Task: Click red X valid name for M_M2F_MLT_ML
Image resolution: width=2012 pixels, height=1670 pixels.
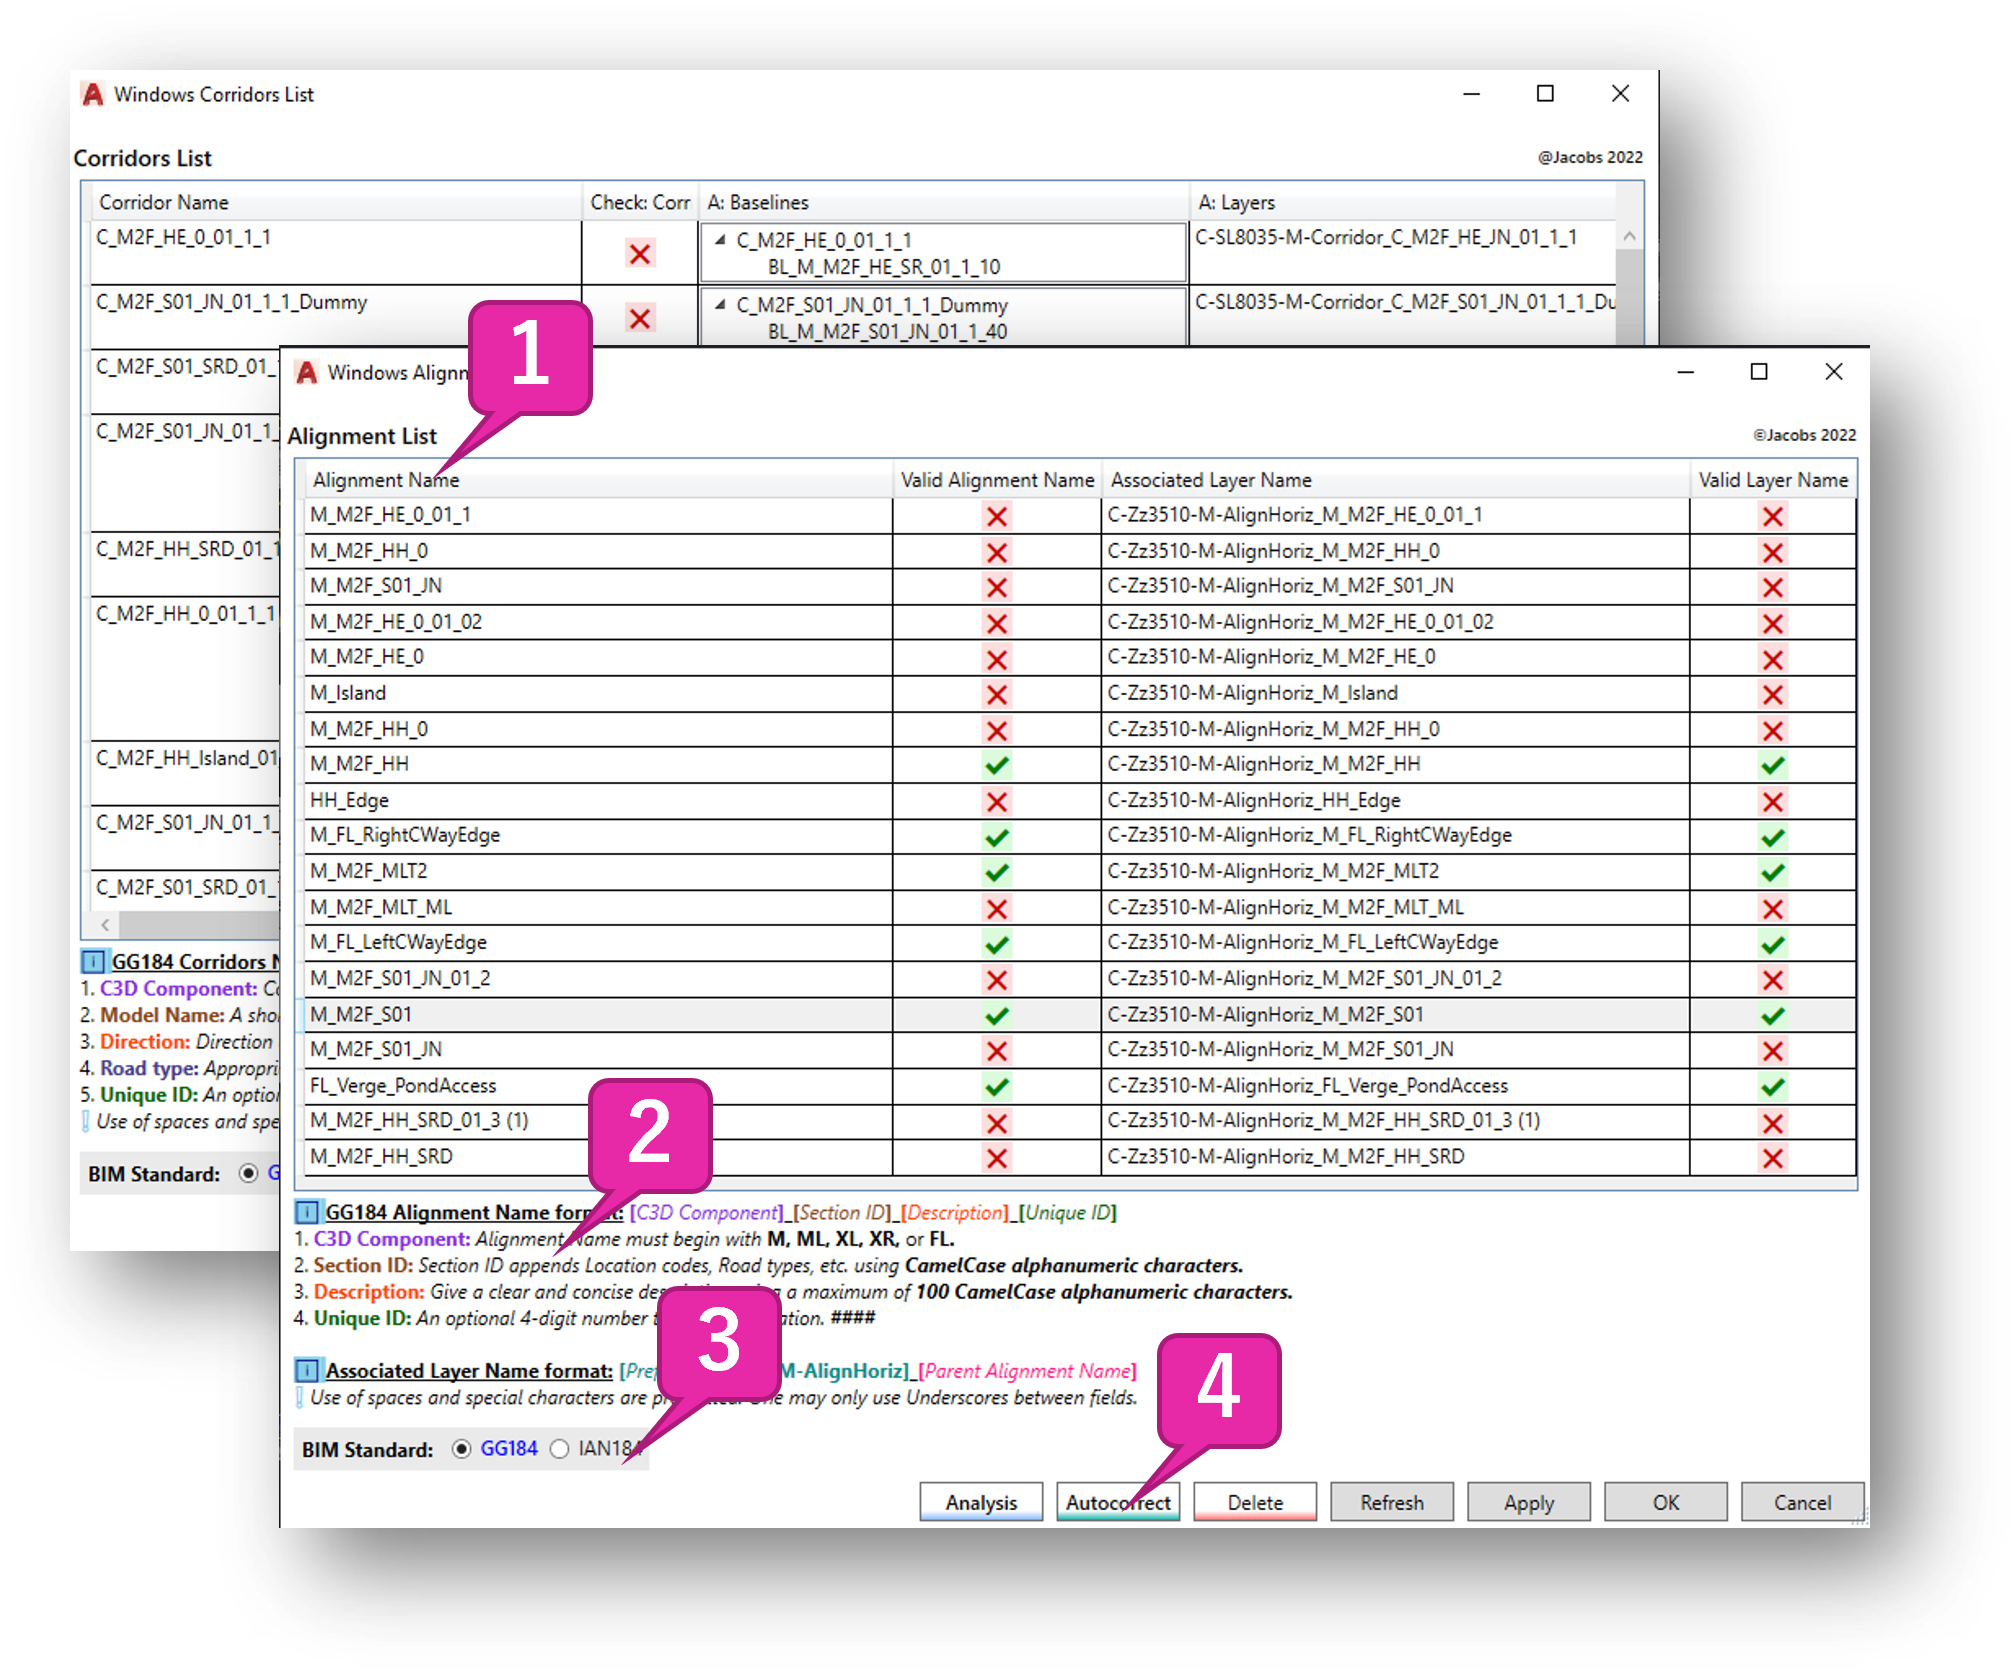Action: click(x=997, y=908)
